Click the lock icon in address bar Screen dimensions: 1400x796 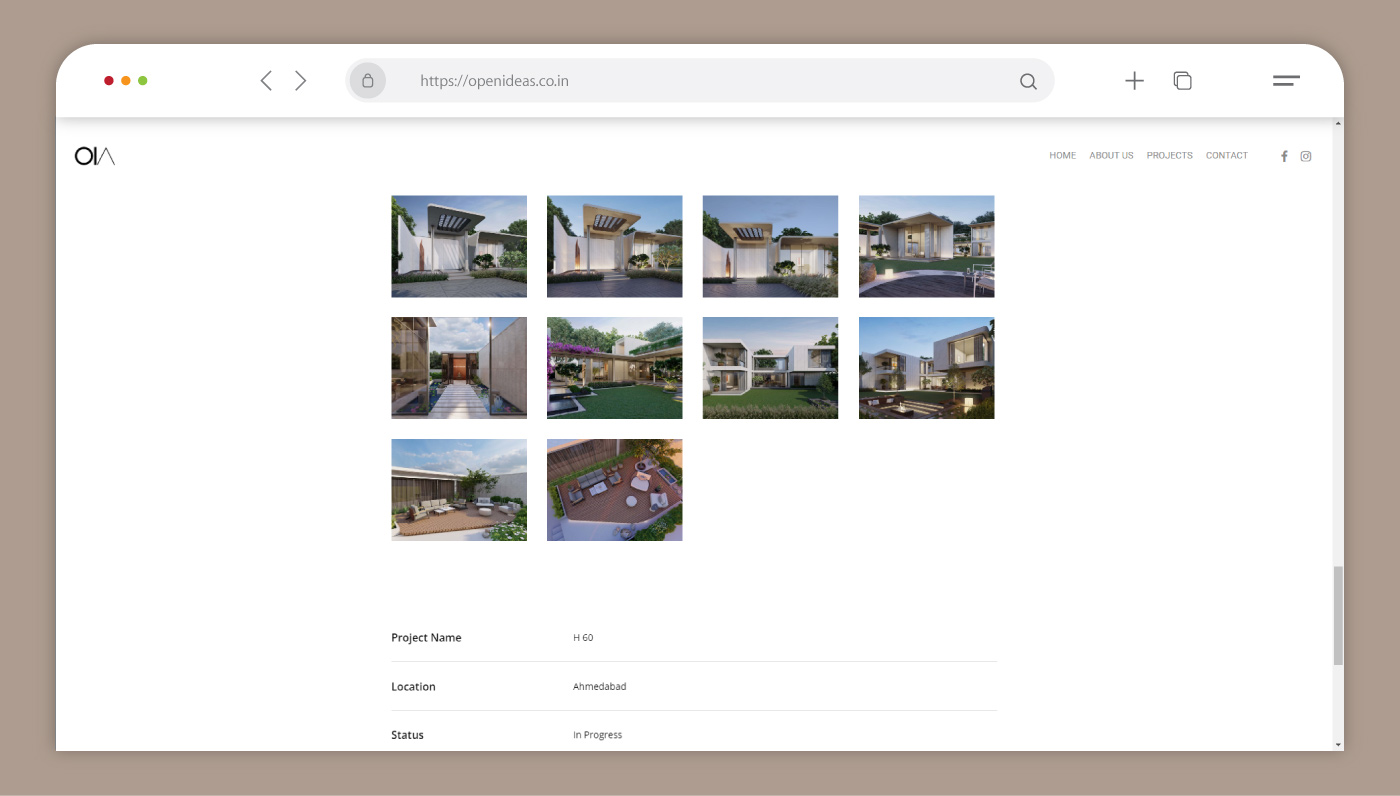(x=368, y=81)
